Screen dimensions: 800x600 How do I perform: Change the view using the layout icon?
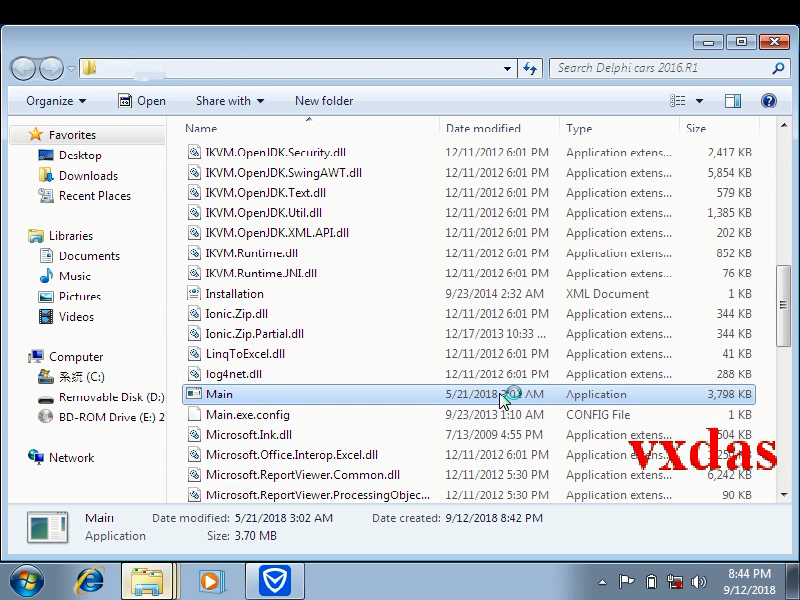click(x=679, y=100)
